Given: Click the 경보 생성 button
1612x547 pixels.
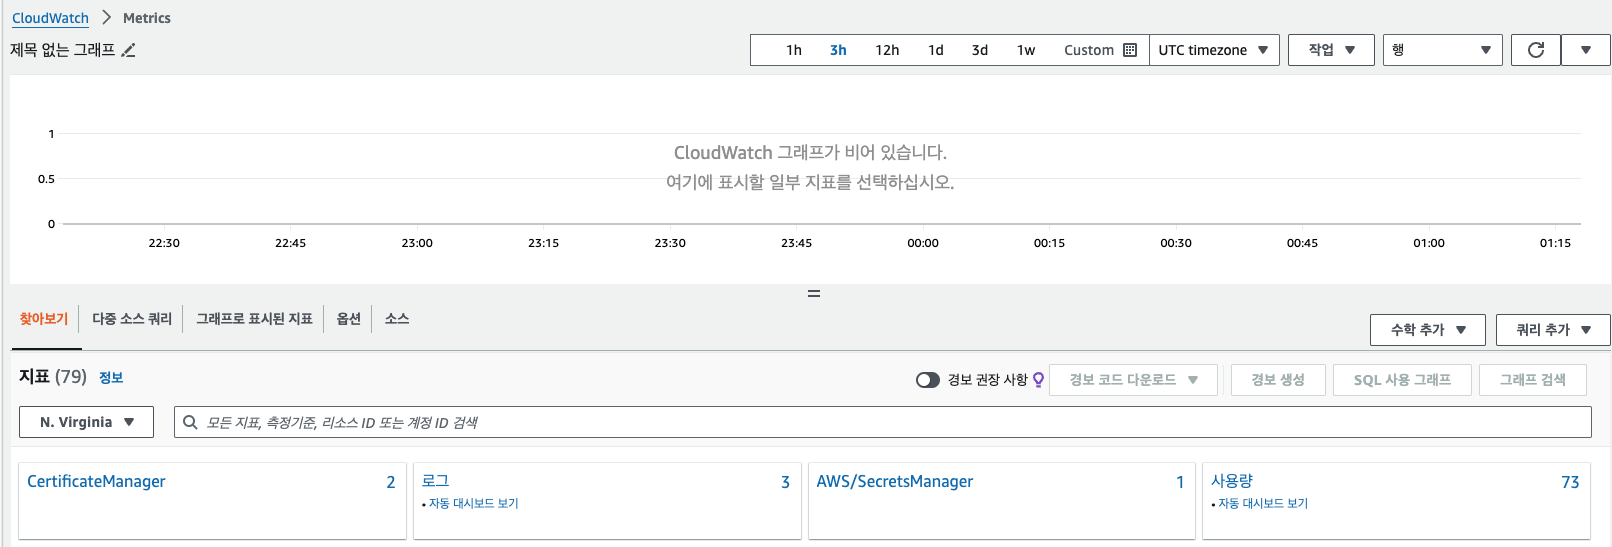Looking at the screenshot, I should click(1278, 380).
